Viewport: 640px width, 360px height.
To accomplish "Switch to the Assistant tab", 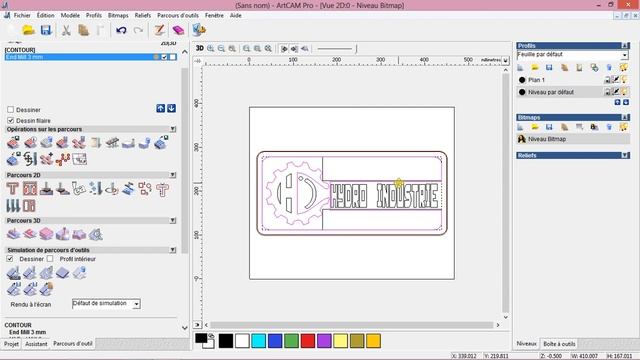I will click(36, 344).
